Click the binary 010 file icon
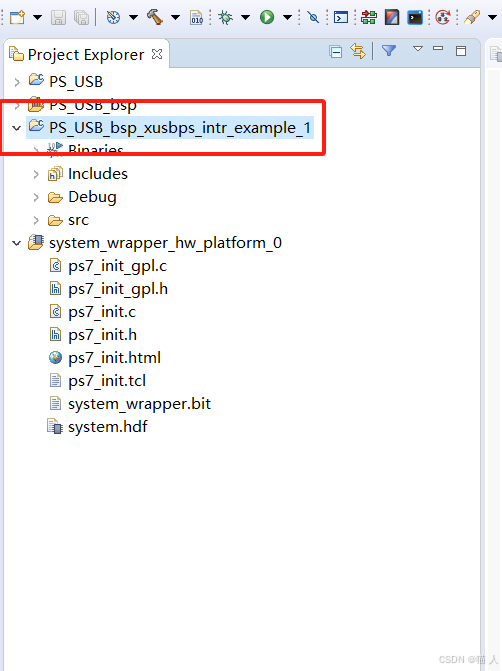Screen dimensions: 502x671 [x=196, y=18]
